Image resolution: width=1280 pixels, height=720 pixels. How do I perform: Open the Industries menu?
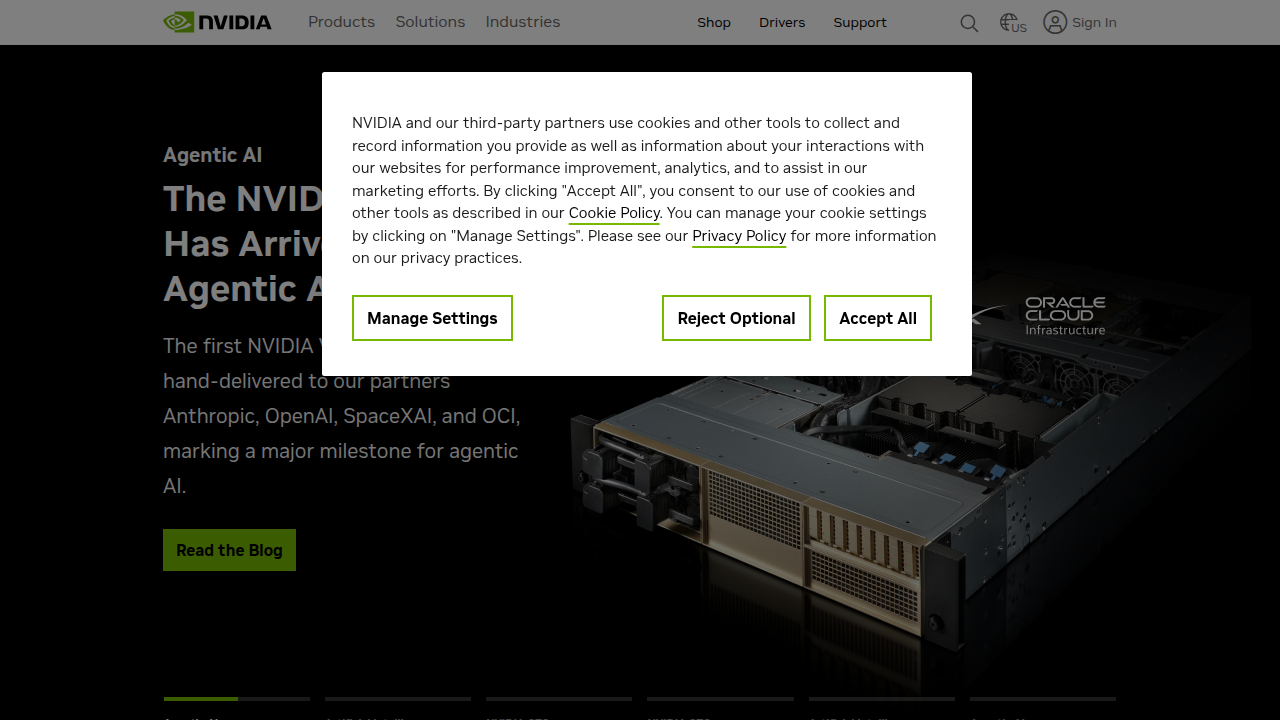(523, 22)
